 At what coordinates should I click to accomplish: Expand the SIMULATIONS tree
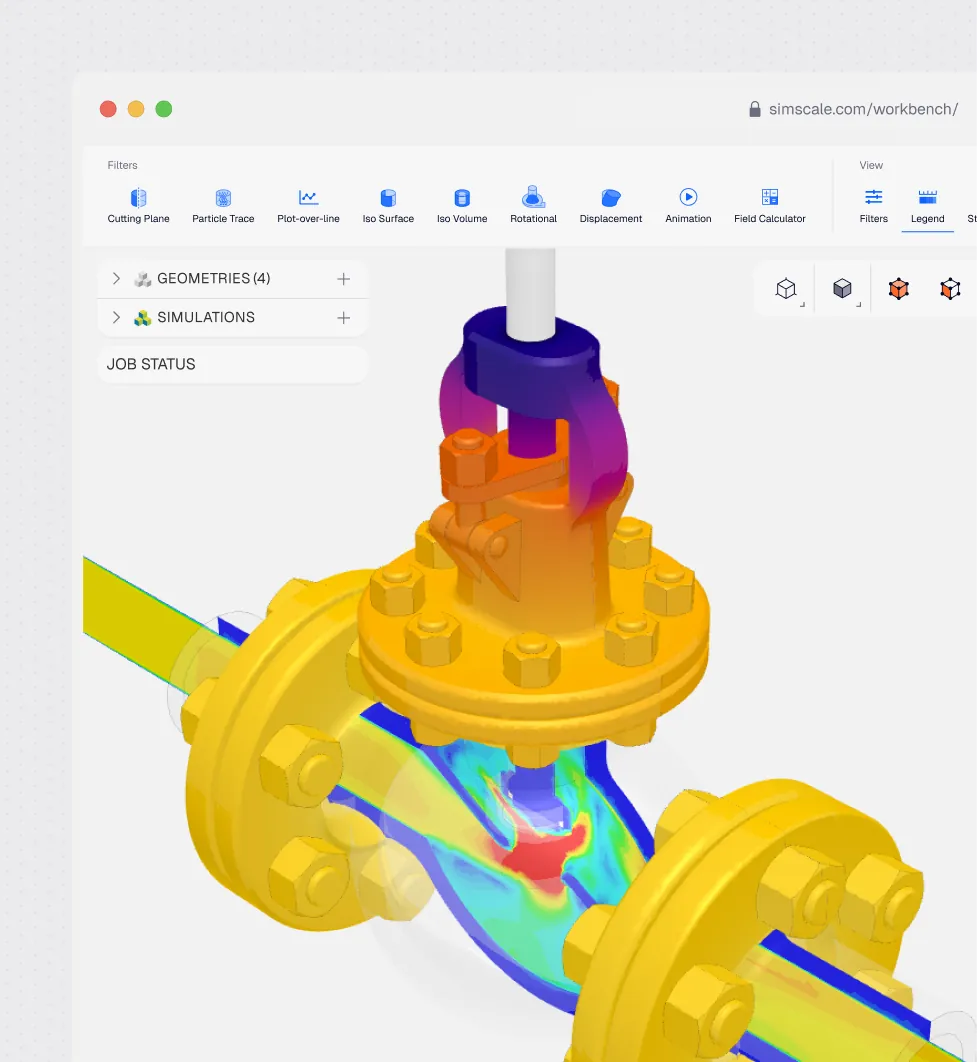116,317
